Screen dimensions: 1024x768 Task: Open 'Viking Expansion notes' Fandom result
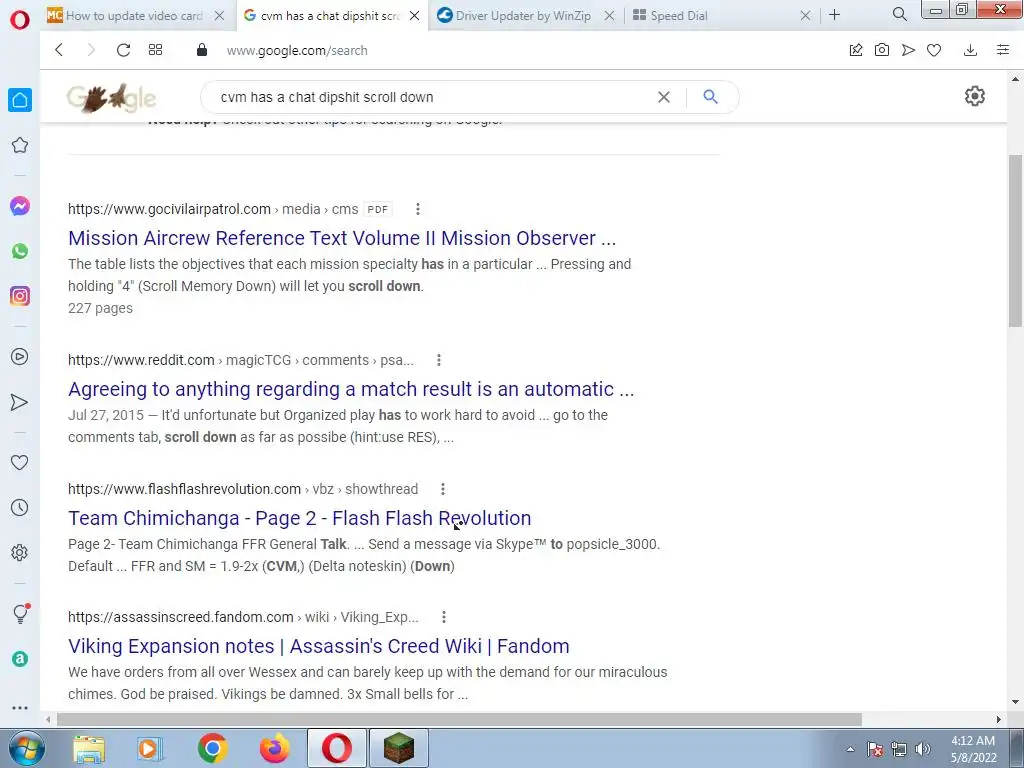[318, 646]
